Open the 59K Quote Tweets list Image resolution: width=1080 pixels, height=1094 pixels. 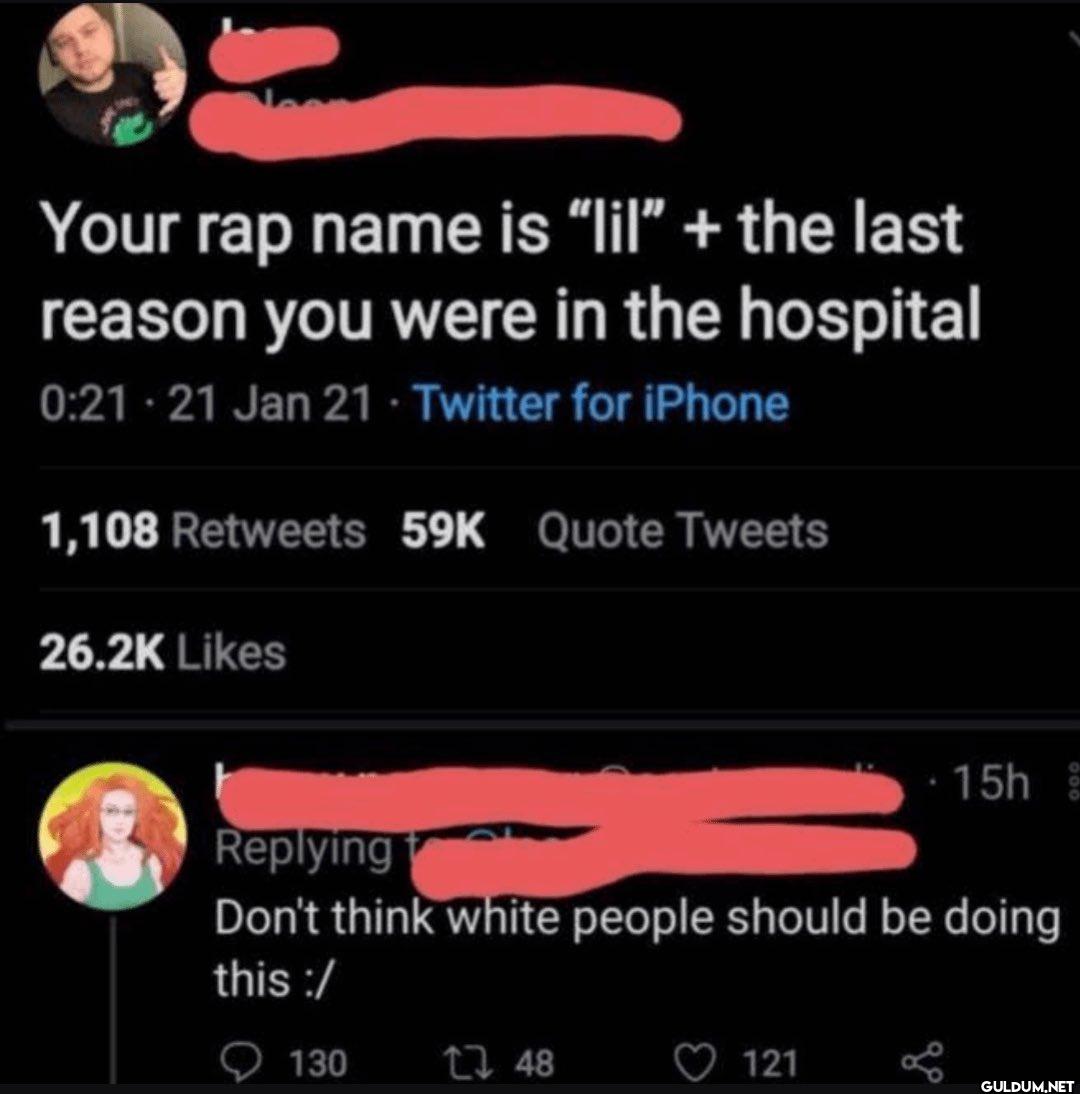click(615, 531)
